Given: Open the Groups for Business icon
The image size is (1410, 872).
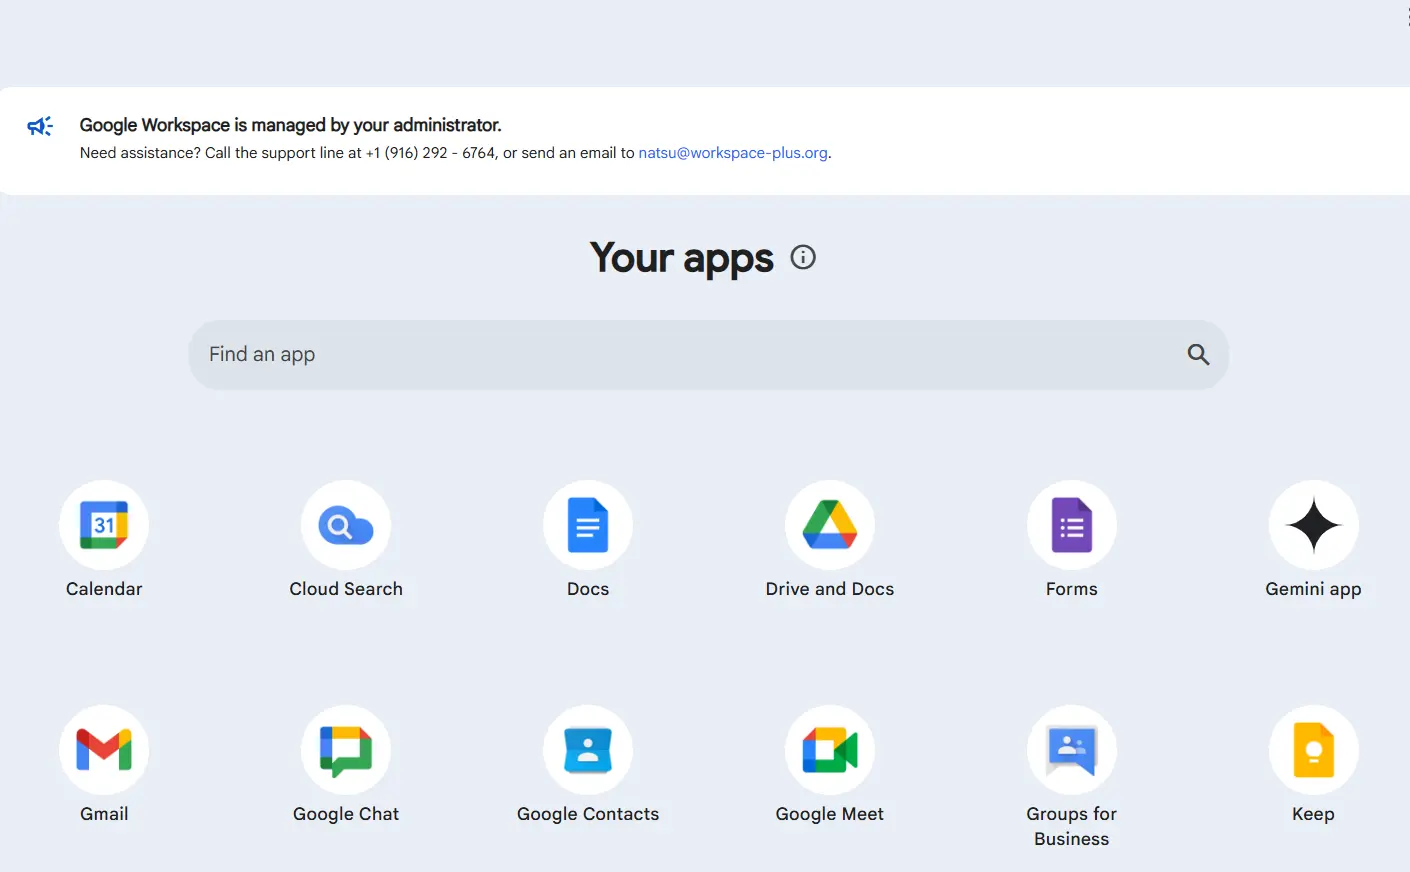Looking at the screenshot, I should click(1072, 750).
